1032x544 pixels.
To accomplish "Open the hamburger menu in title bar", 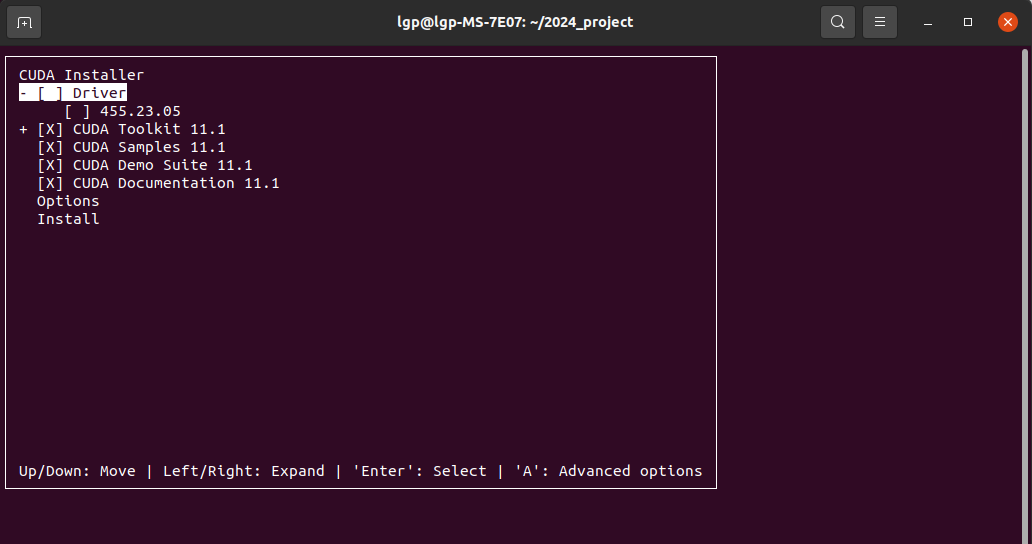I will (x=880, y=22).
